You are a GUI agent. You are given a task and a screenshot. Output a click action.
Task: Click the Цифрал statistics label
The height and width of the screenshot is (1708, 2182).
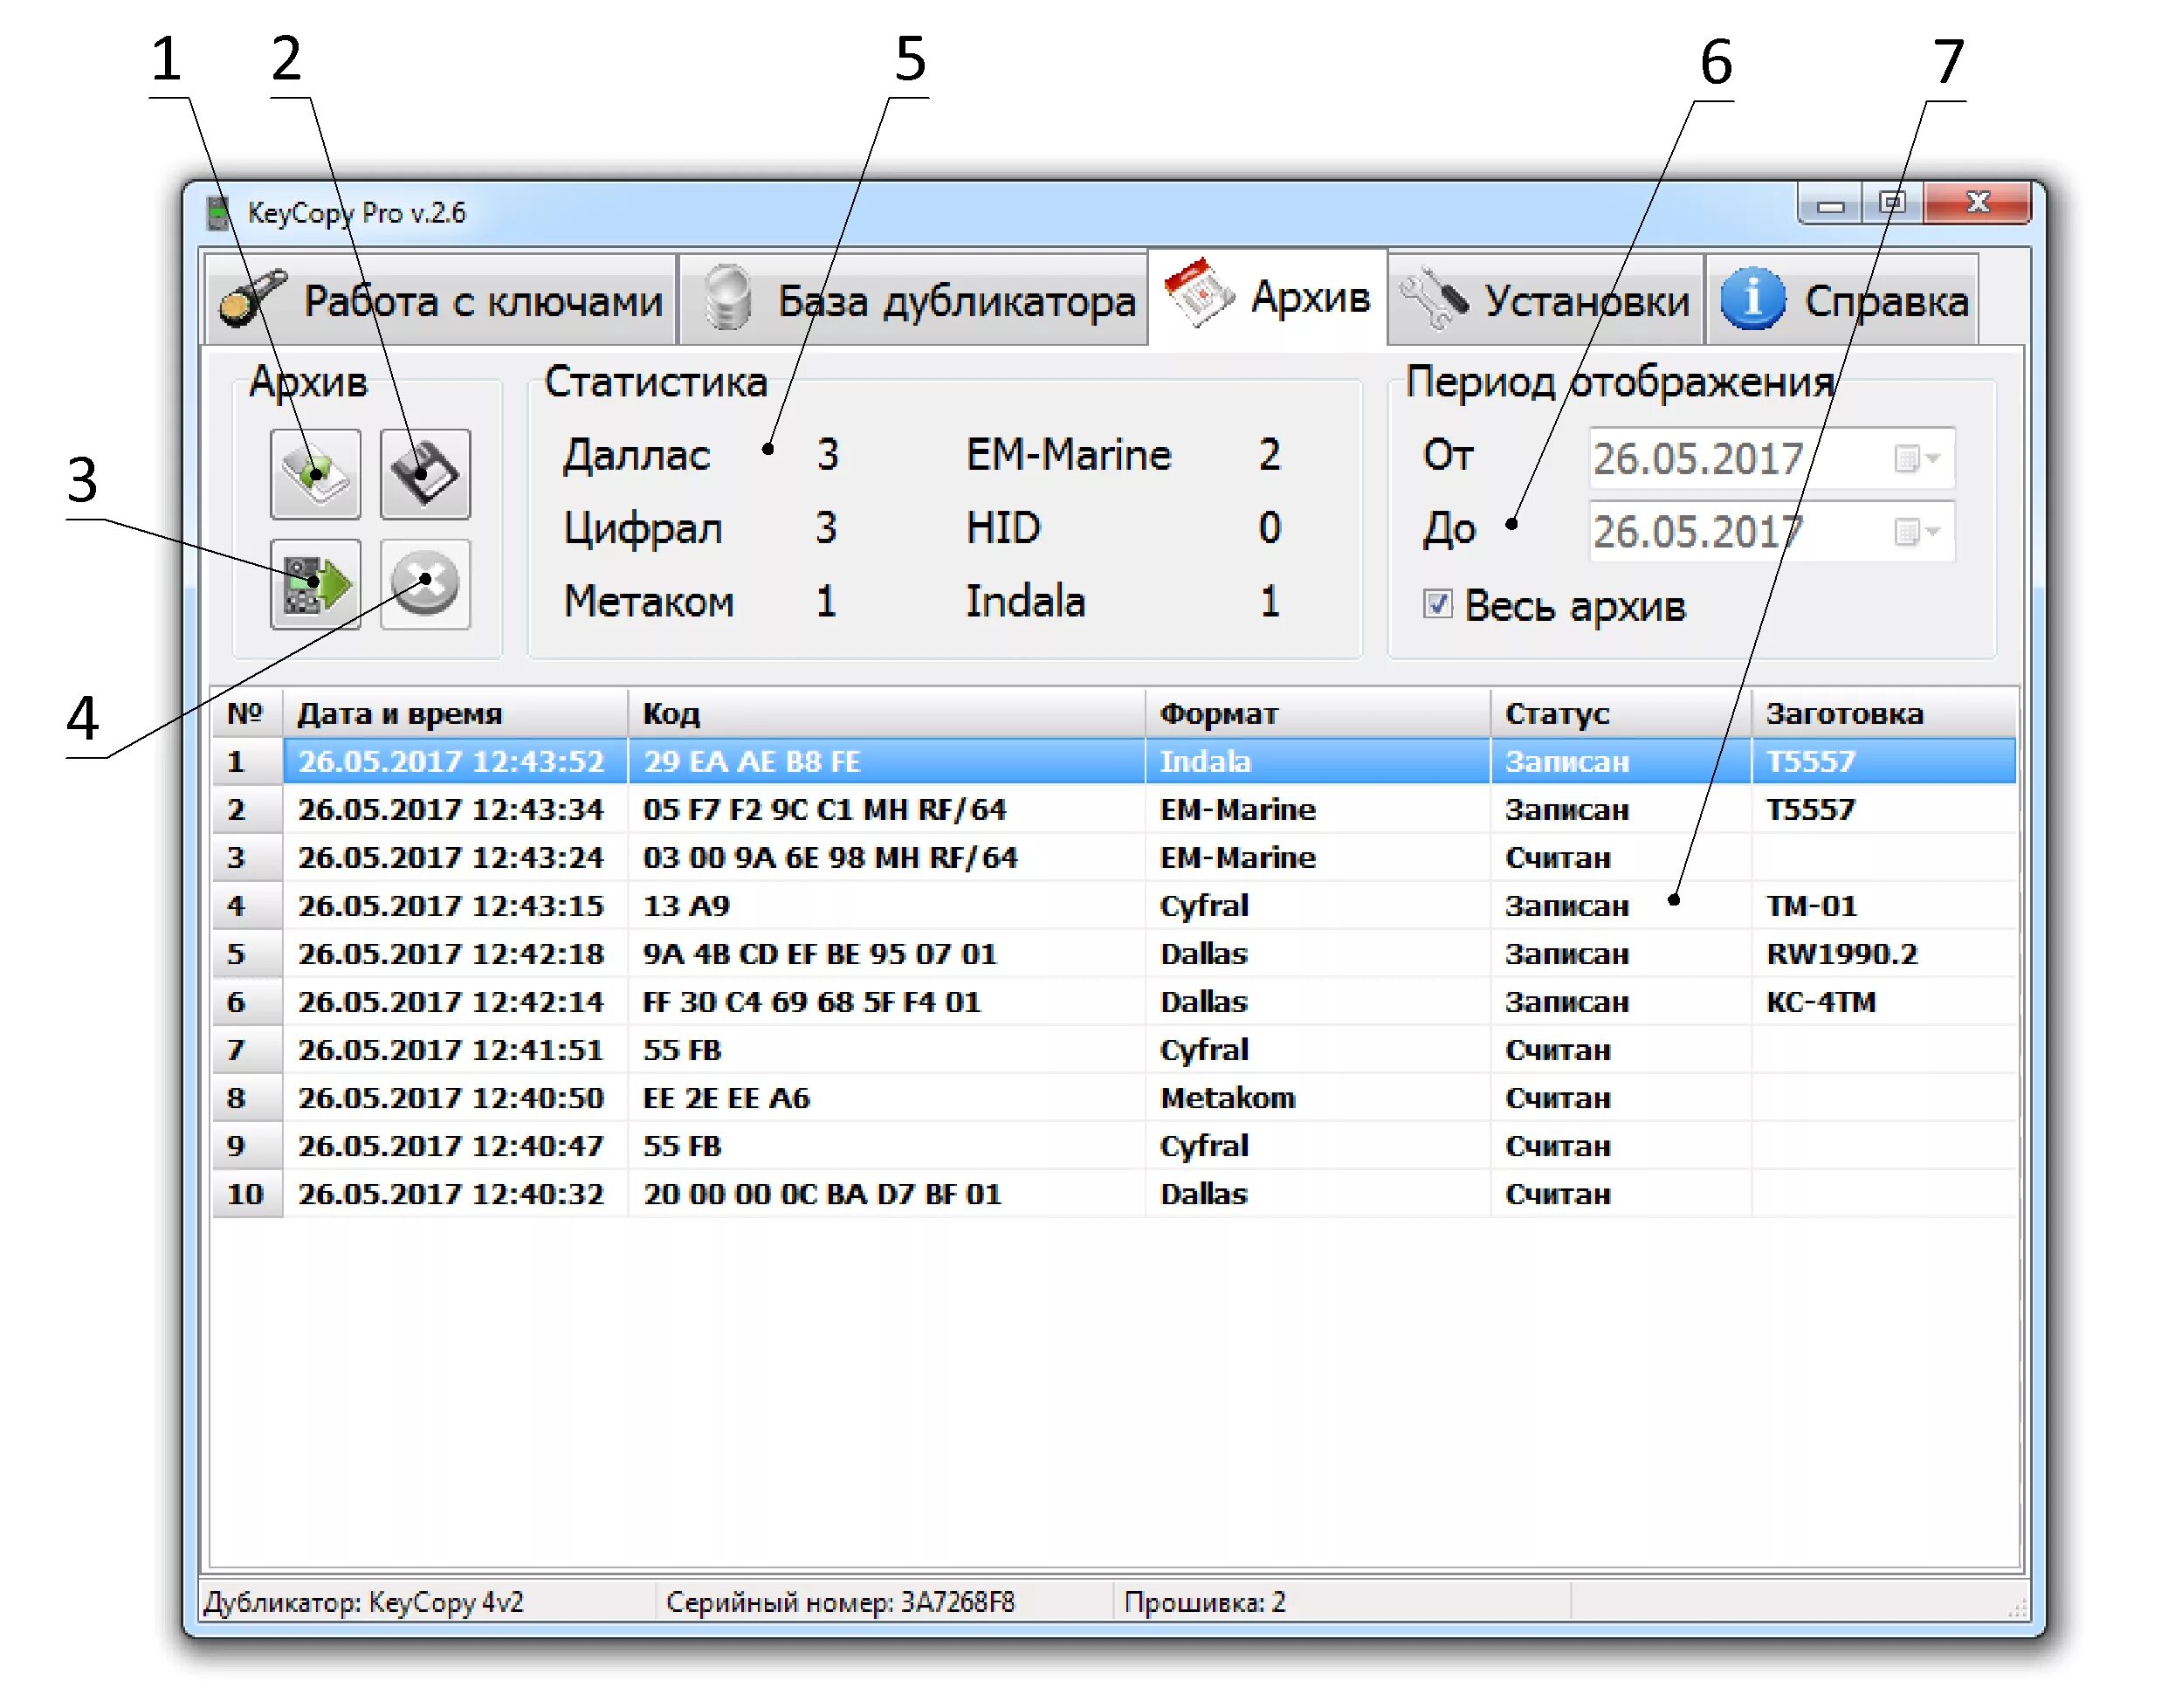pos(643,528)
